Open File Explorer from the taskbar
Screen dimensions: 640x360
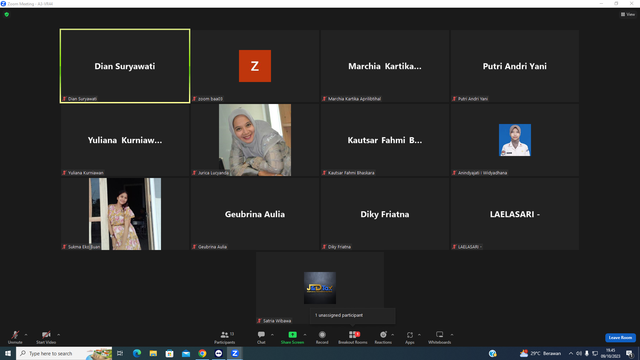click(153, 353)
